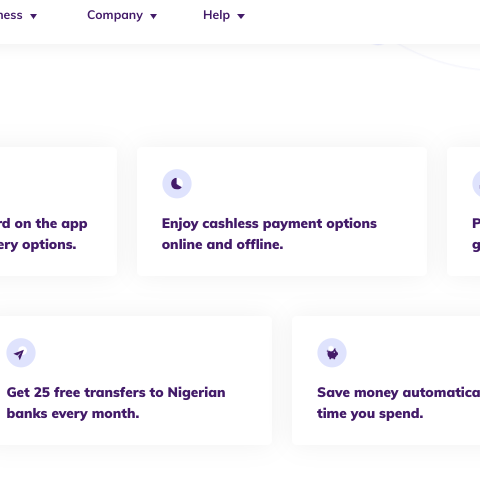Viewport: 480px width, 503px height.
Task: Open the Help menu
Action: 216,15
